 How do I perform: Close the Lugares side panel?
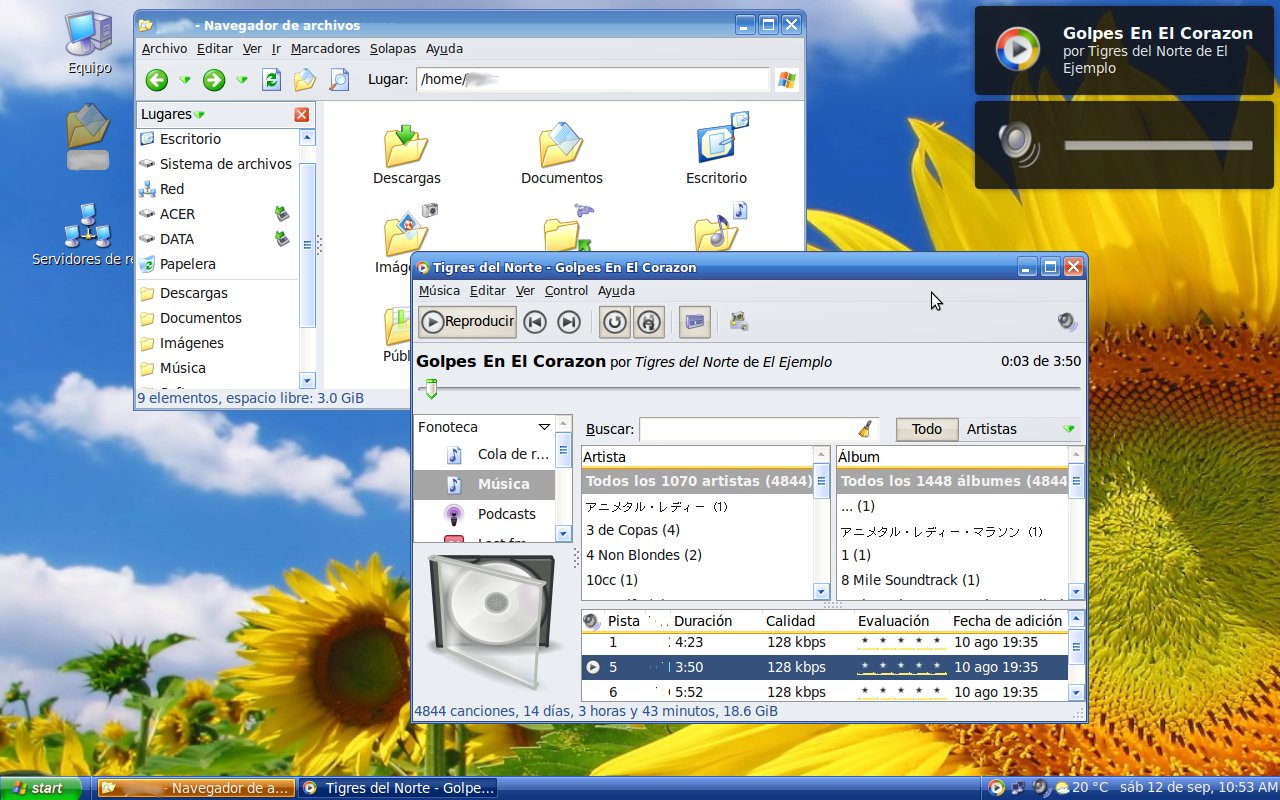click(302, 115)
